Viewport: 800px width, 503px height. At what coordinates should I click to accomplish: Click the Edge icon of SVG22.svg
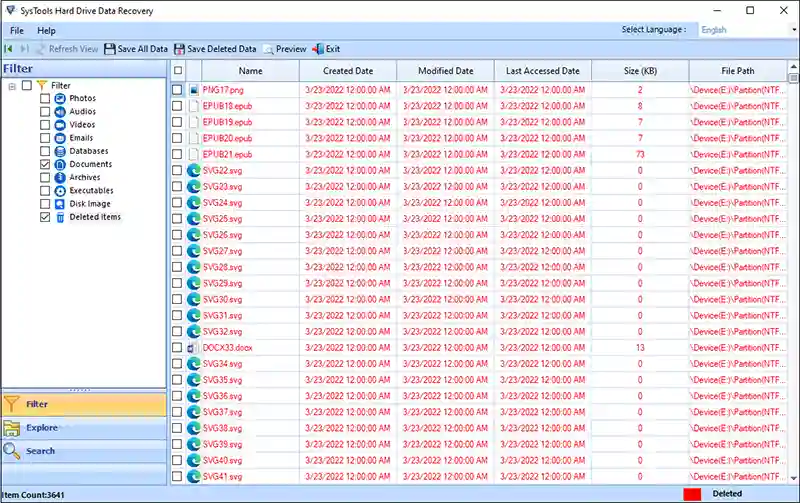[x=194, y=170]
